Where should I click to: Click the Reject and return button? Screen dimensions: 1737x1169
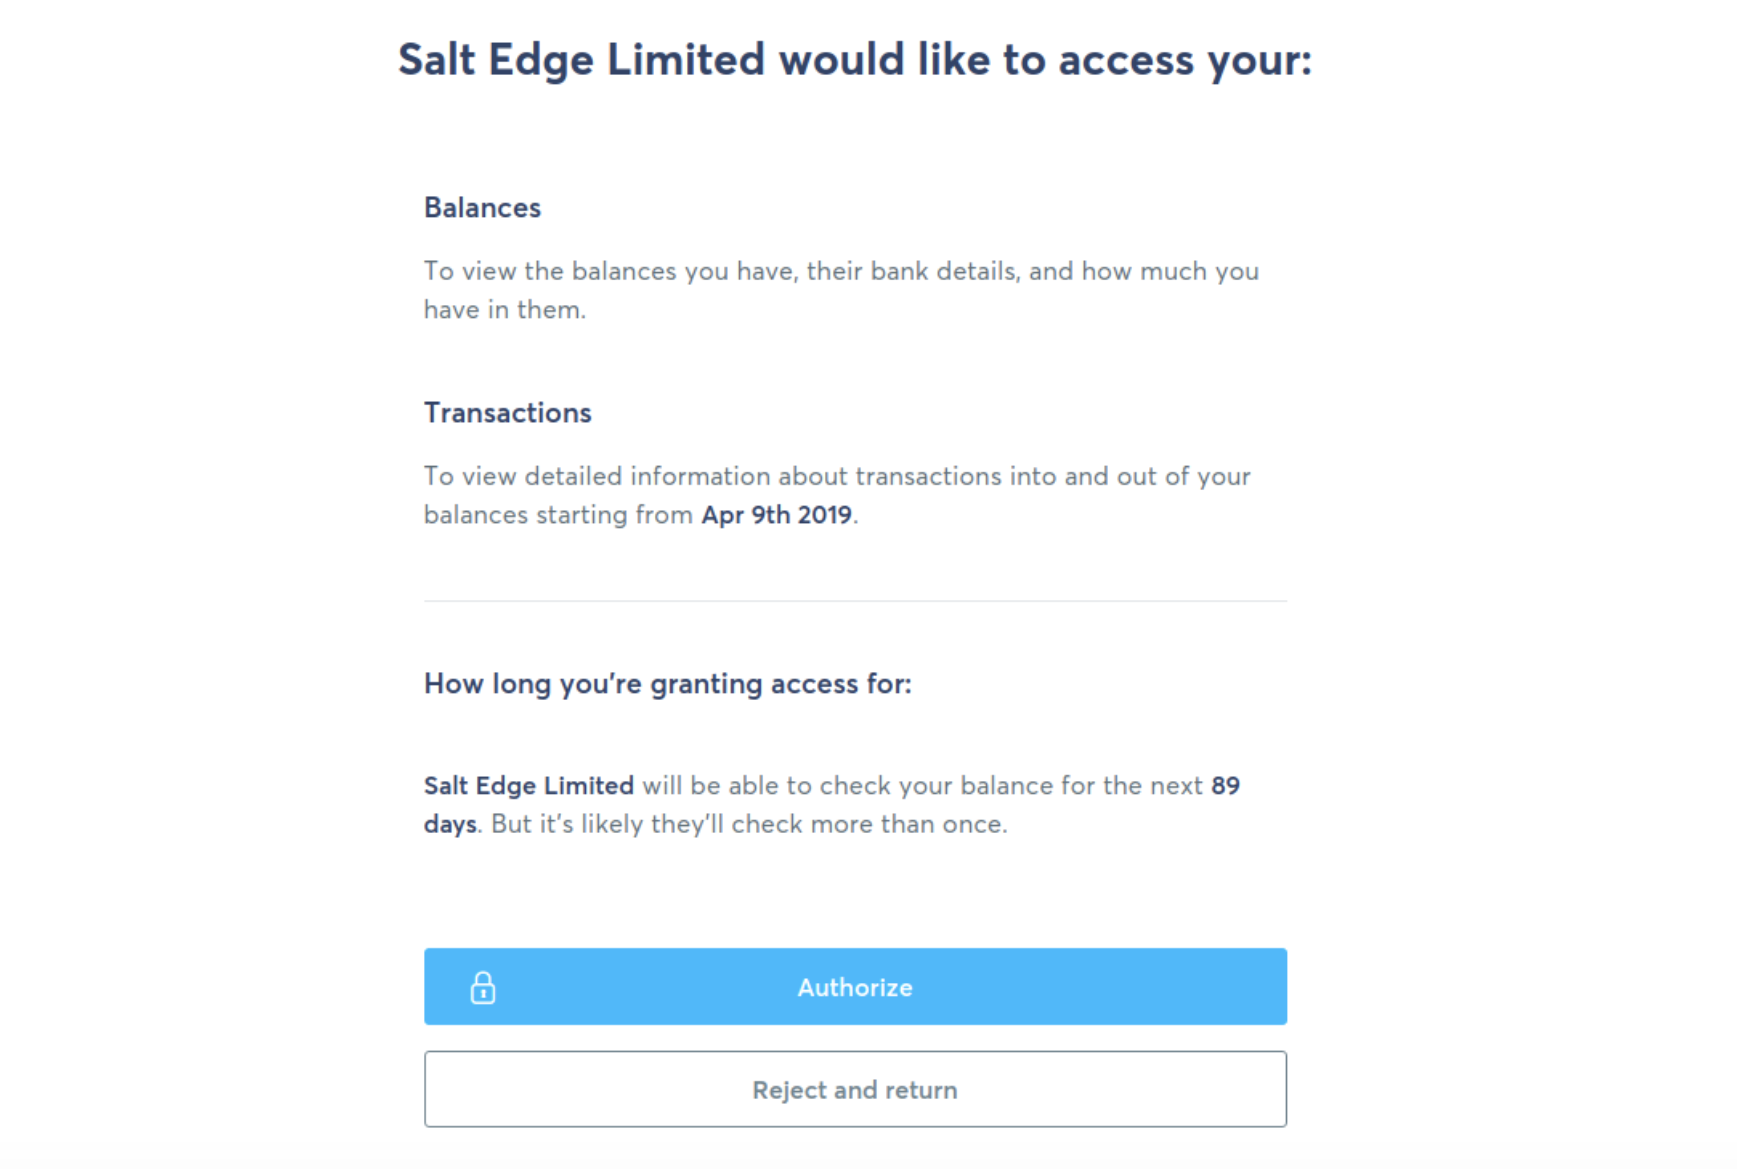pyautogui.click(x=855, y=1089)
